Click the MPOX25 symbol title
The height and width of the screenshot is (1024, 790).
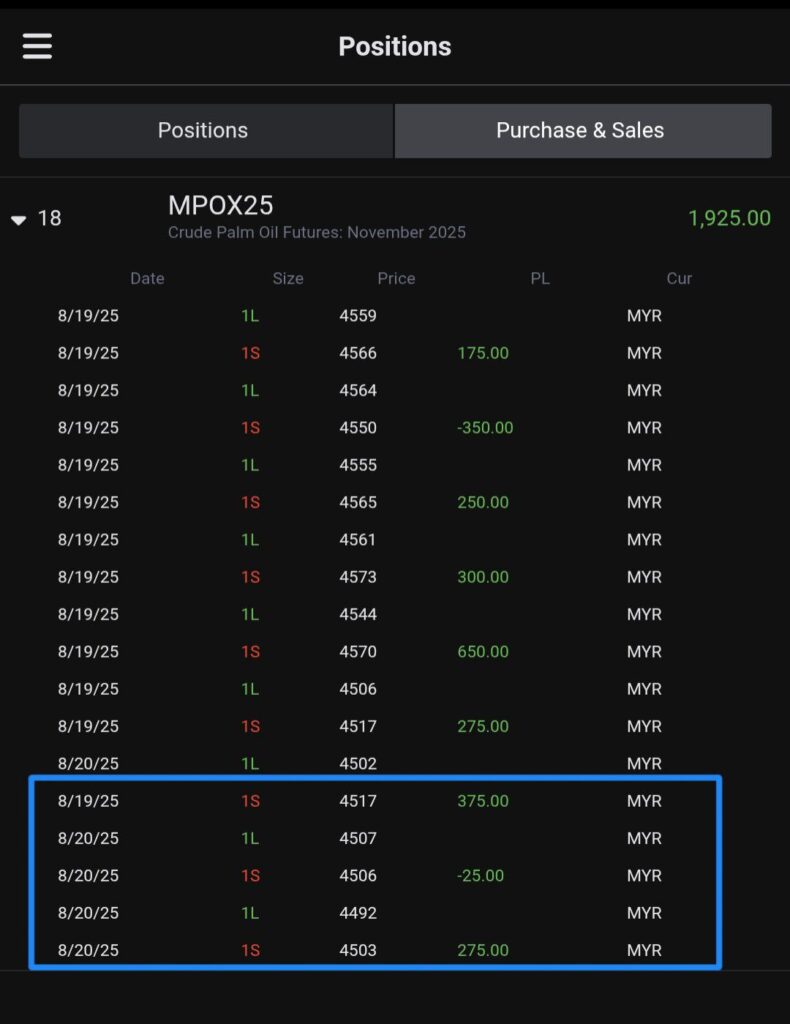[220, 205]
